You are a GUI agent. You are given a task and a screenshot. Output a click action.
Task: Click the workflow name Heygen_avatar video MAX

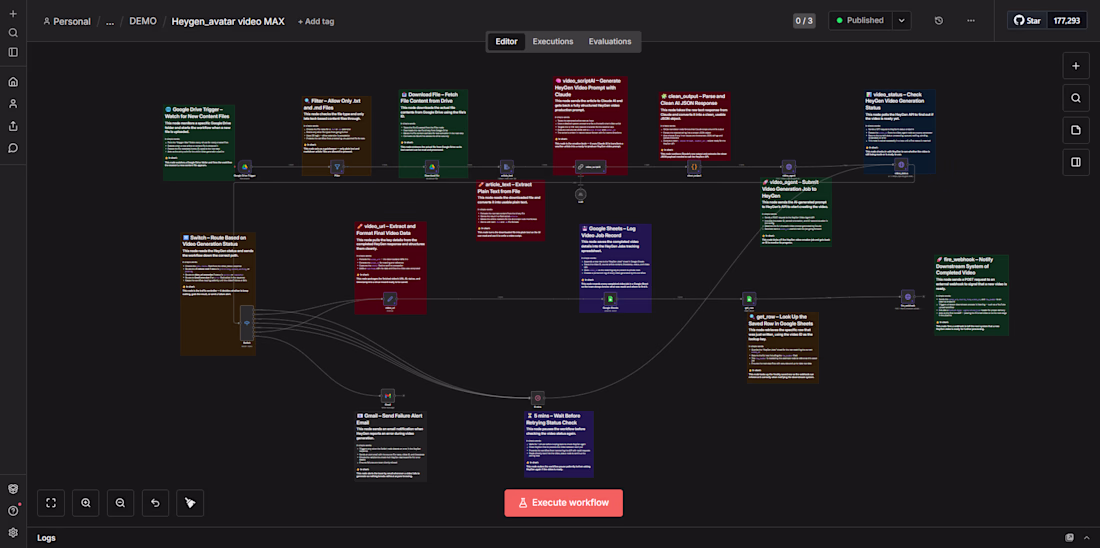click(x=228, y=21)
